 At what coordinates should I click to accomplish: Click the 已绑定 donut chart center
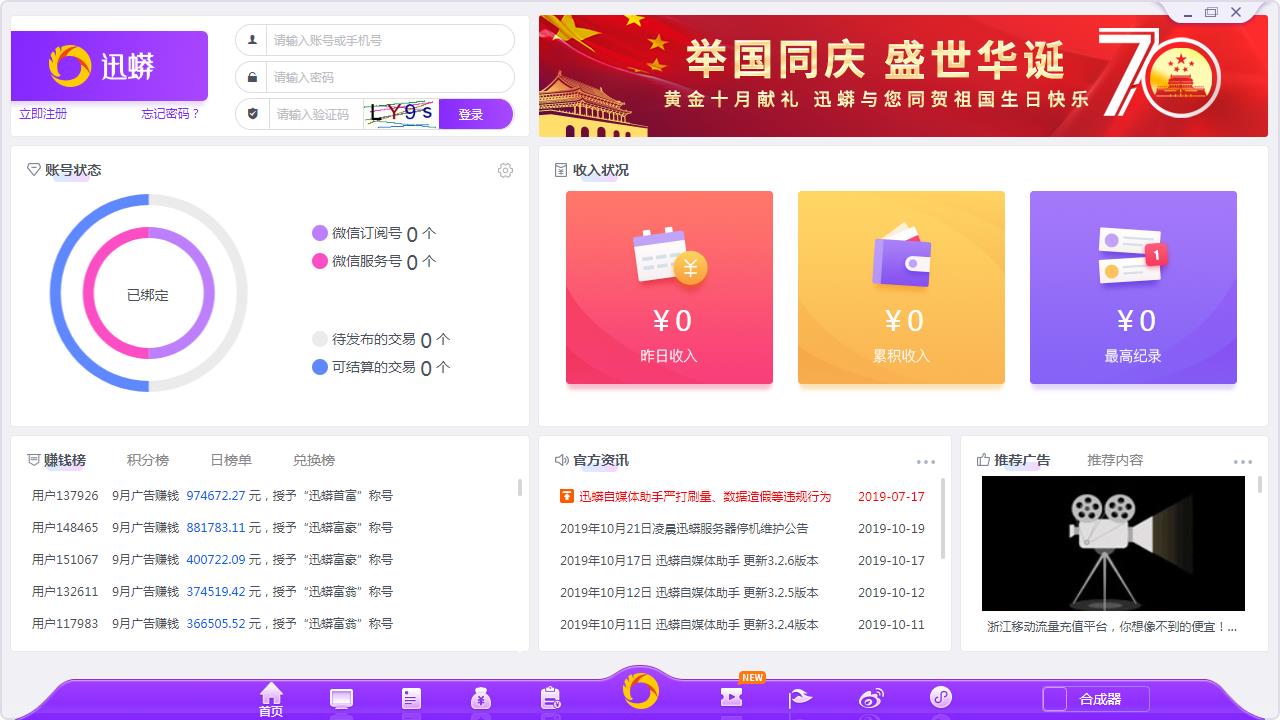pos(148,295)
